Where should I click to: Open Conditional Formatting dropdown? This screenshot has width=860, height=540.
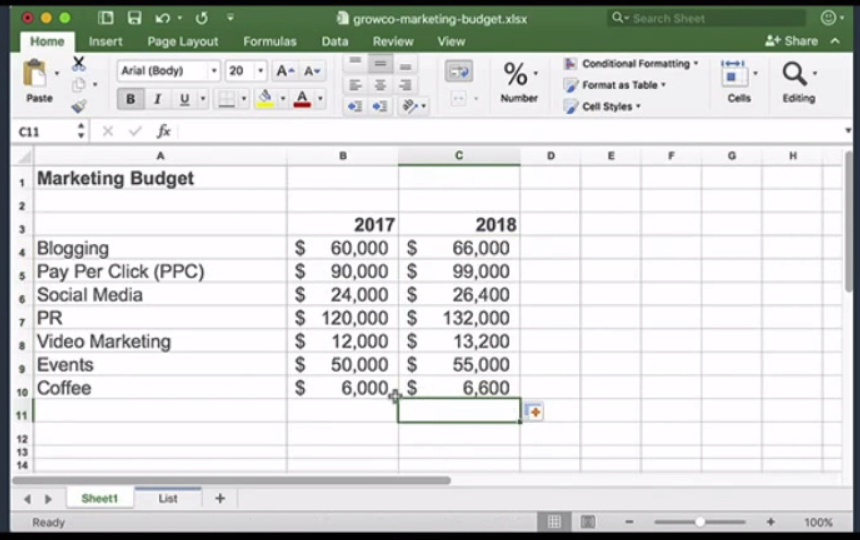tap(631, 64)
